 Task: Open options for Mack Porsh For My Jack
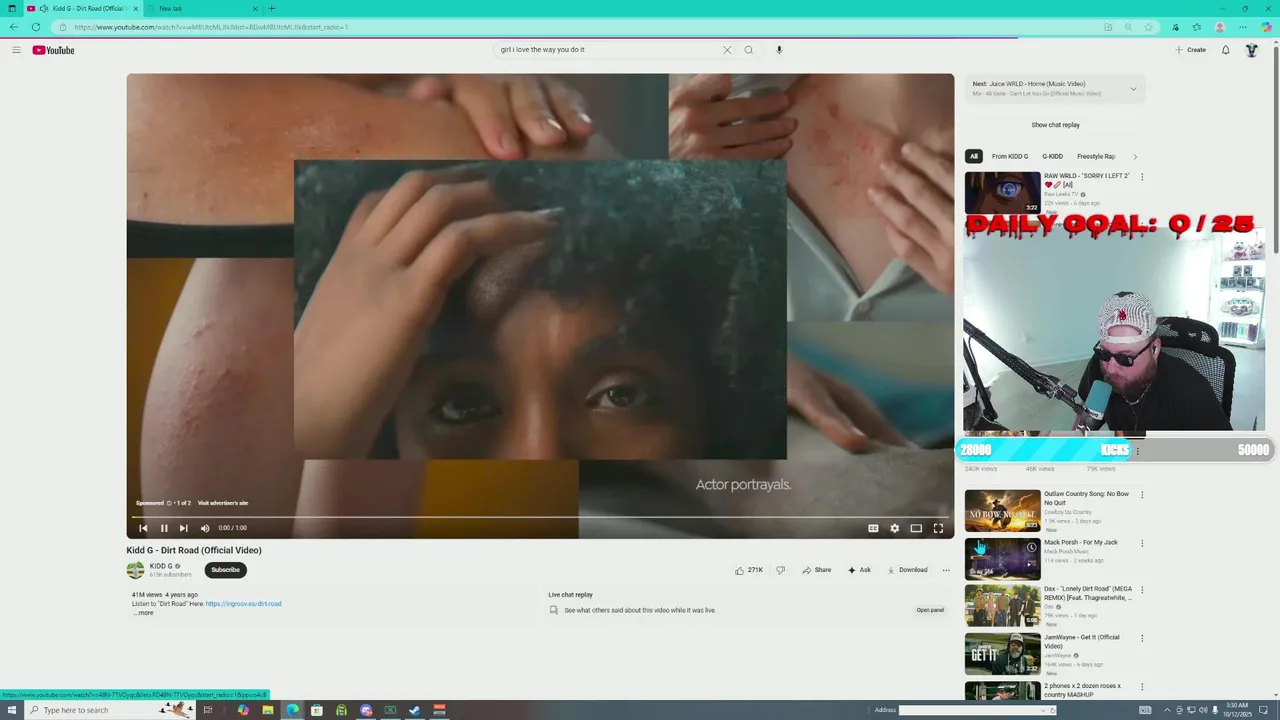coord(1142,544)
